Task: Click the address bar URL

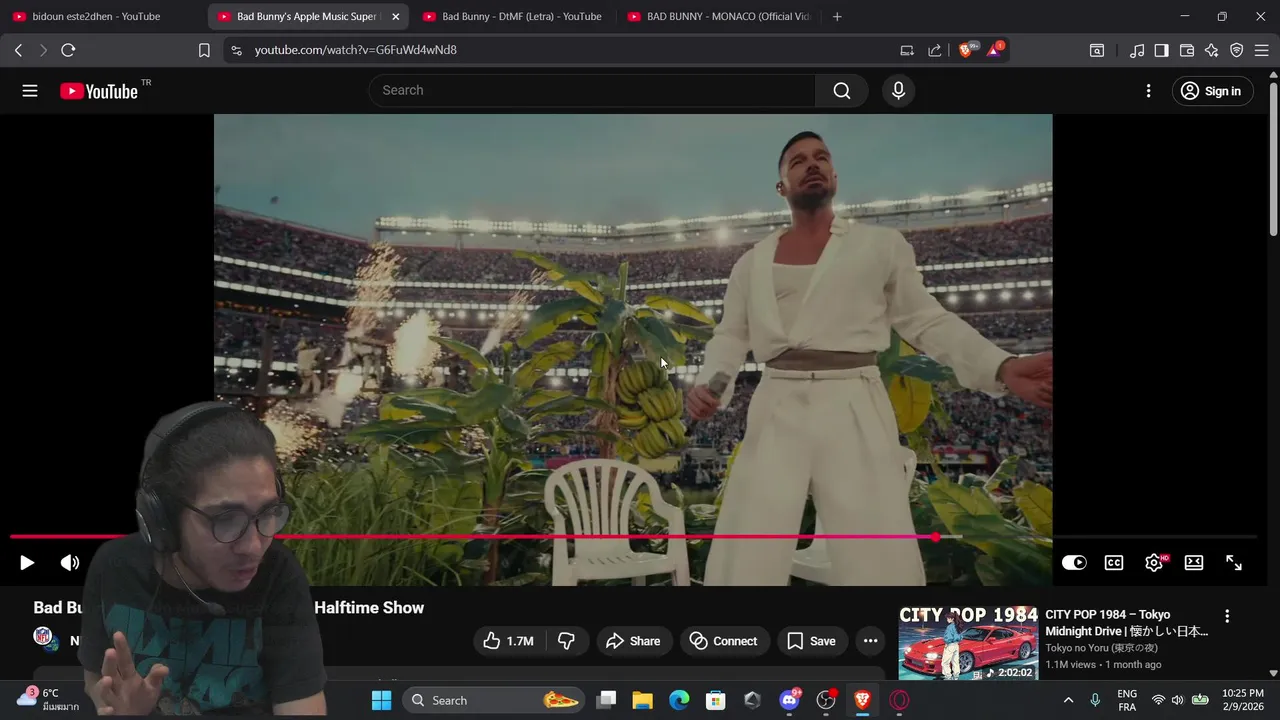Action: pyautogui.click(x=355, y=50)
